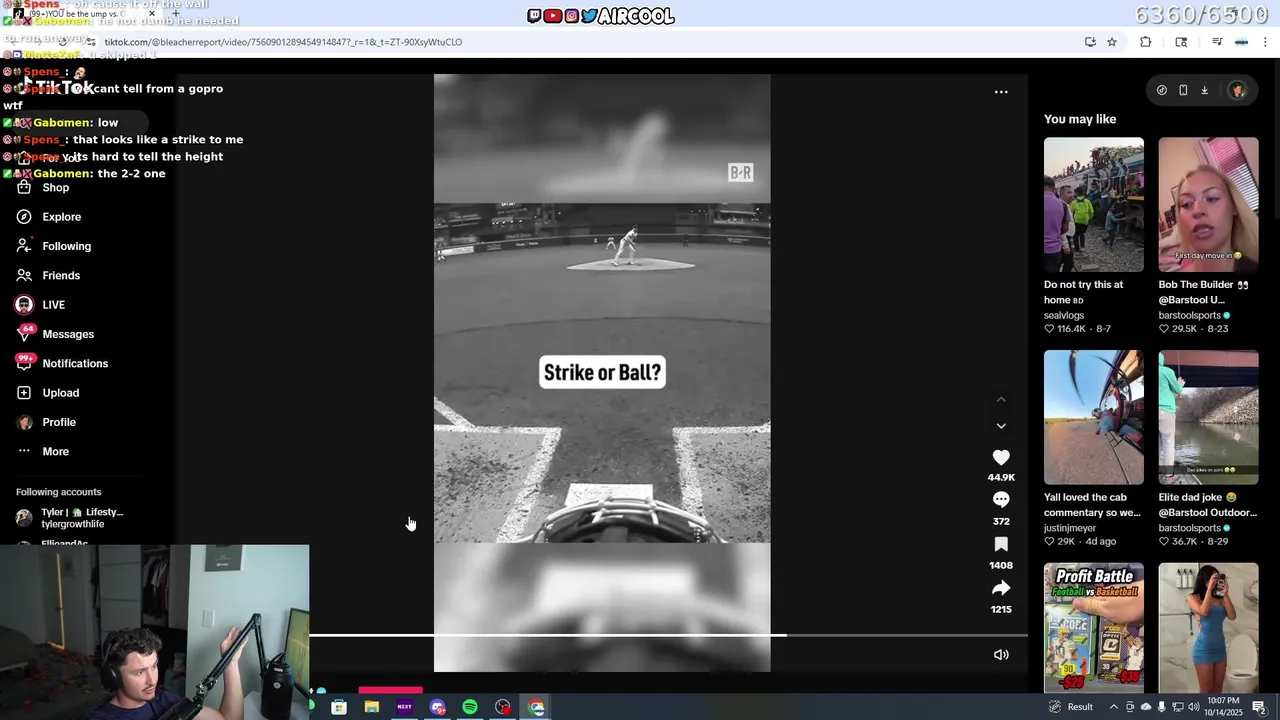
Task: Open the "Elite dad joke" video thumbnail
Action: [1208, 417]
